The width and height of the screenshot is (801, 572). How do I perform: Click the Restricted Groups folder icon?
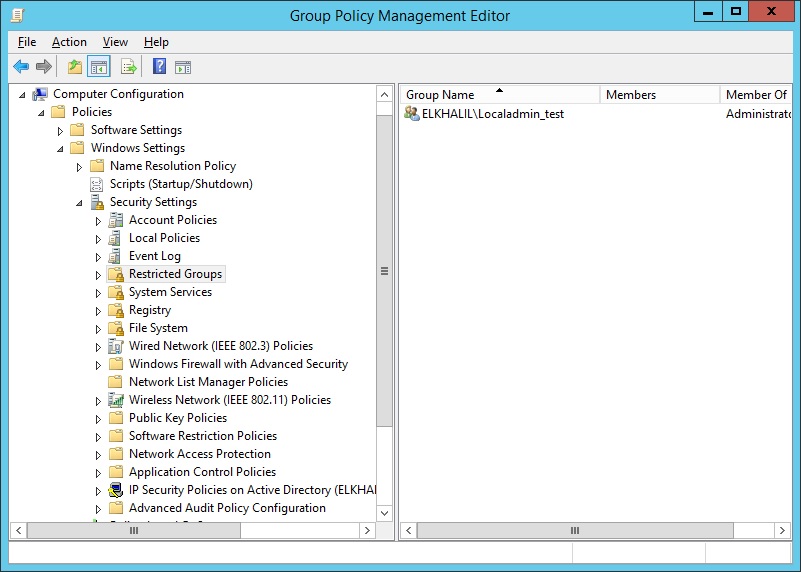tap(116, 274)
